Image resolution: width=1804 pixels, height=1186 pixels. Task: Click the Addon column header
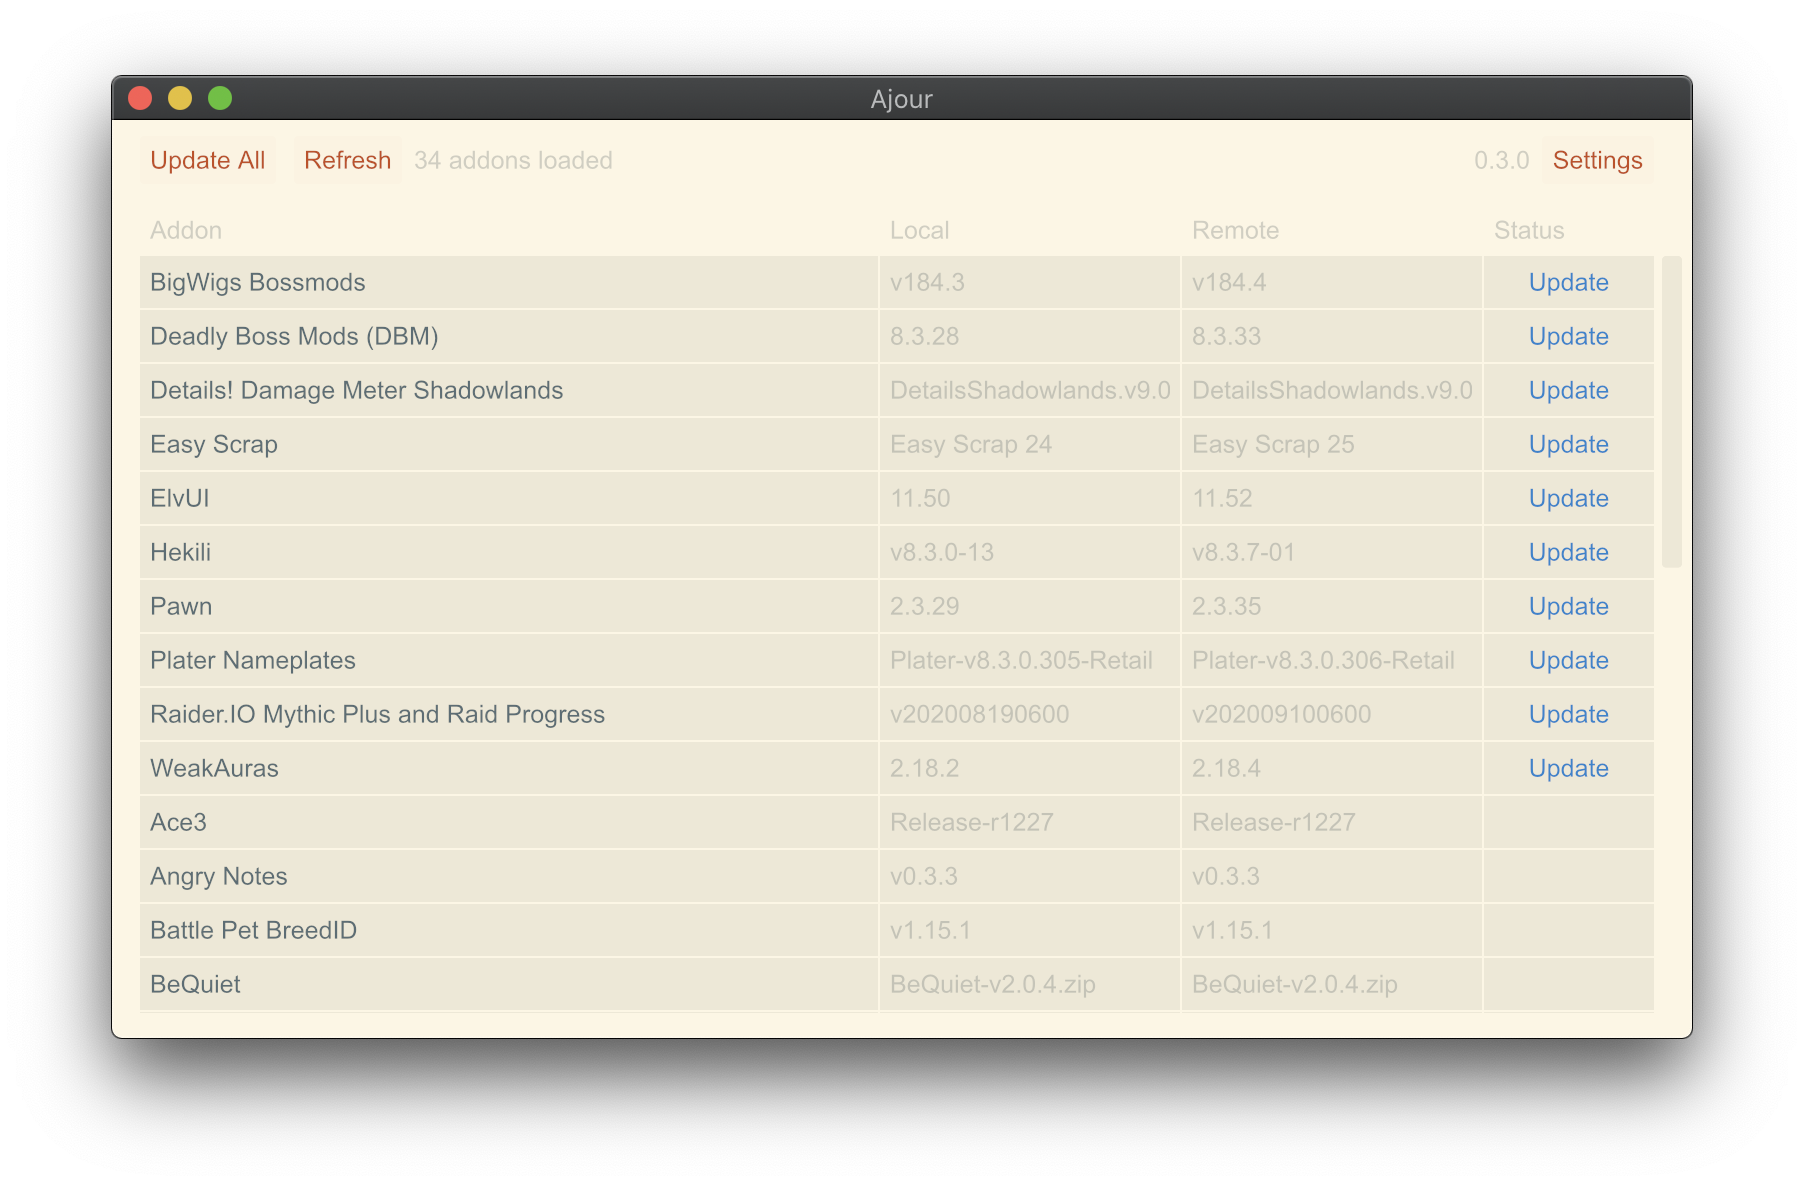186,230
